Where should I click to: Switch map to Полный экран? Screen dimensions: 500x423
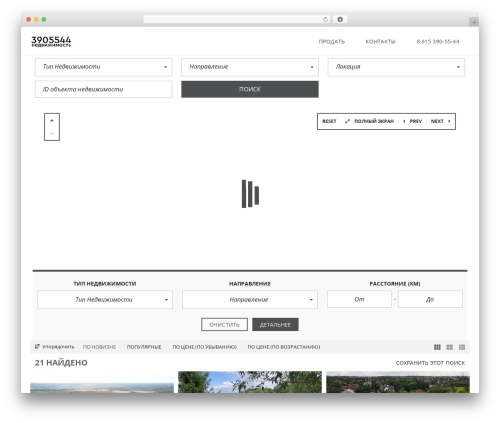[369, 121]
